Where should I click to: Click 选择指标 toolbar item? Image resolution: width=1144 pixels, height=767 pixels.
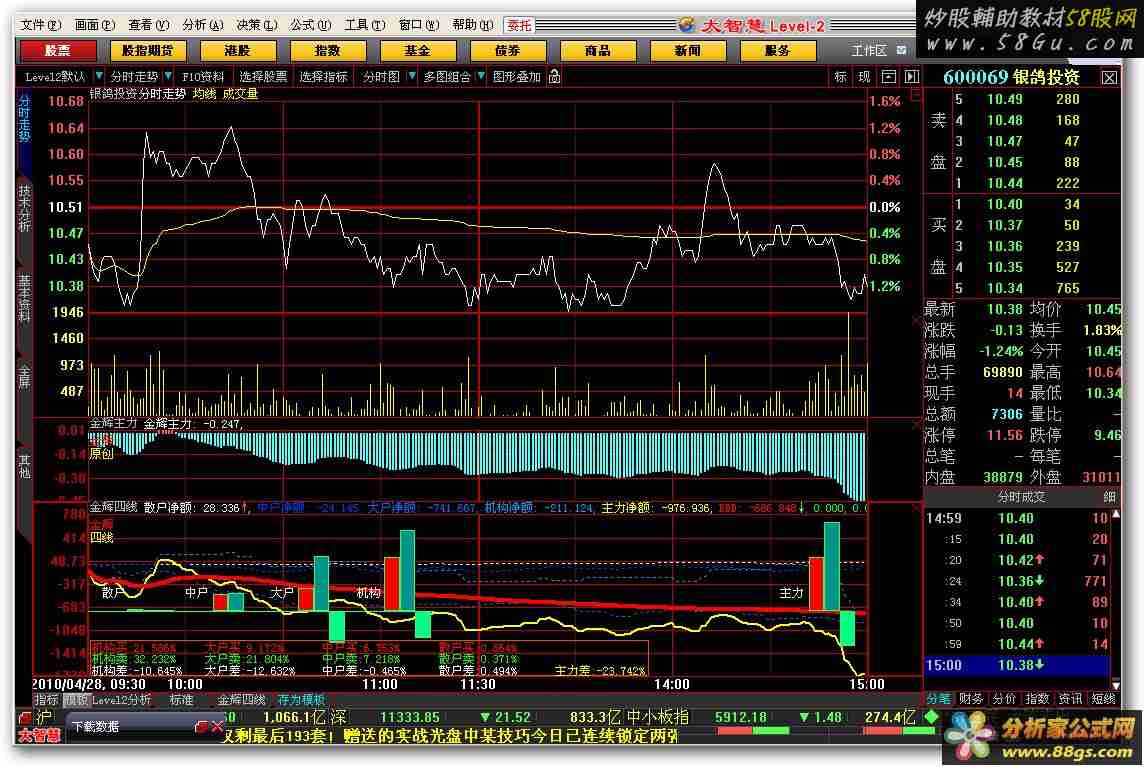[323, 76]
